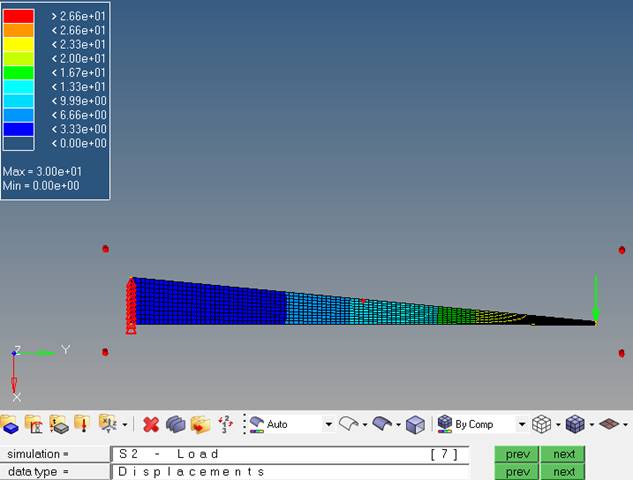
Task: Click next button for simulation
Action: pyautogui.click(x=563, y=454)
